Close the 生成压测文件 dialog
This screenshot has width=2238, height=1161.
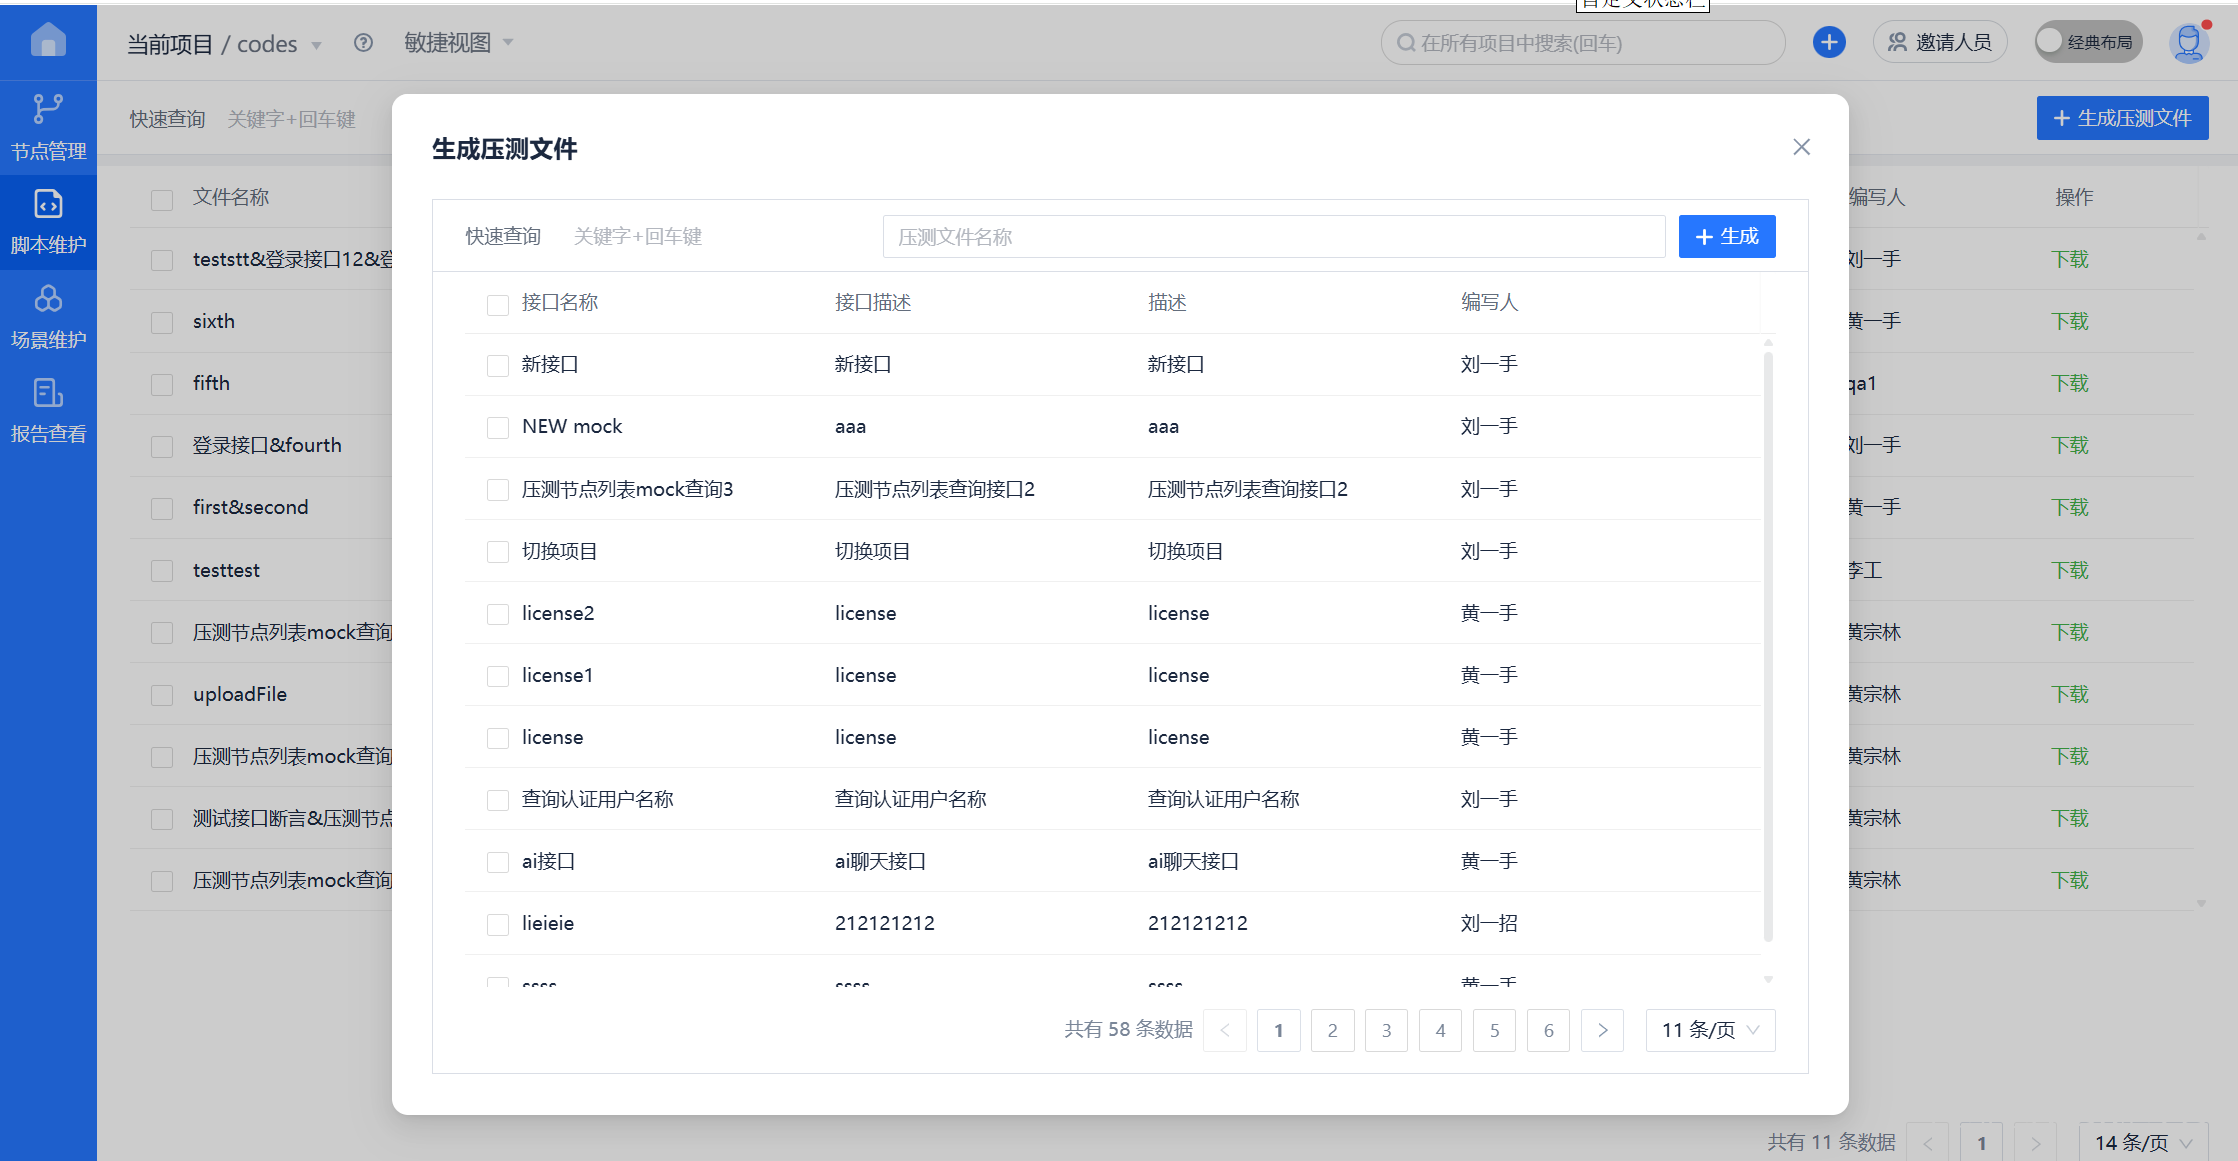(x=1801, y=147)
